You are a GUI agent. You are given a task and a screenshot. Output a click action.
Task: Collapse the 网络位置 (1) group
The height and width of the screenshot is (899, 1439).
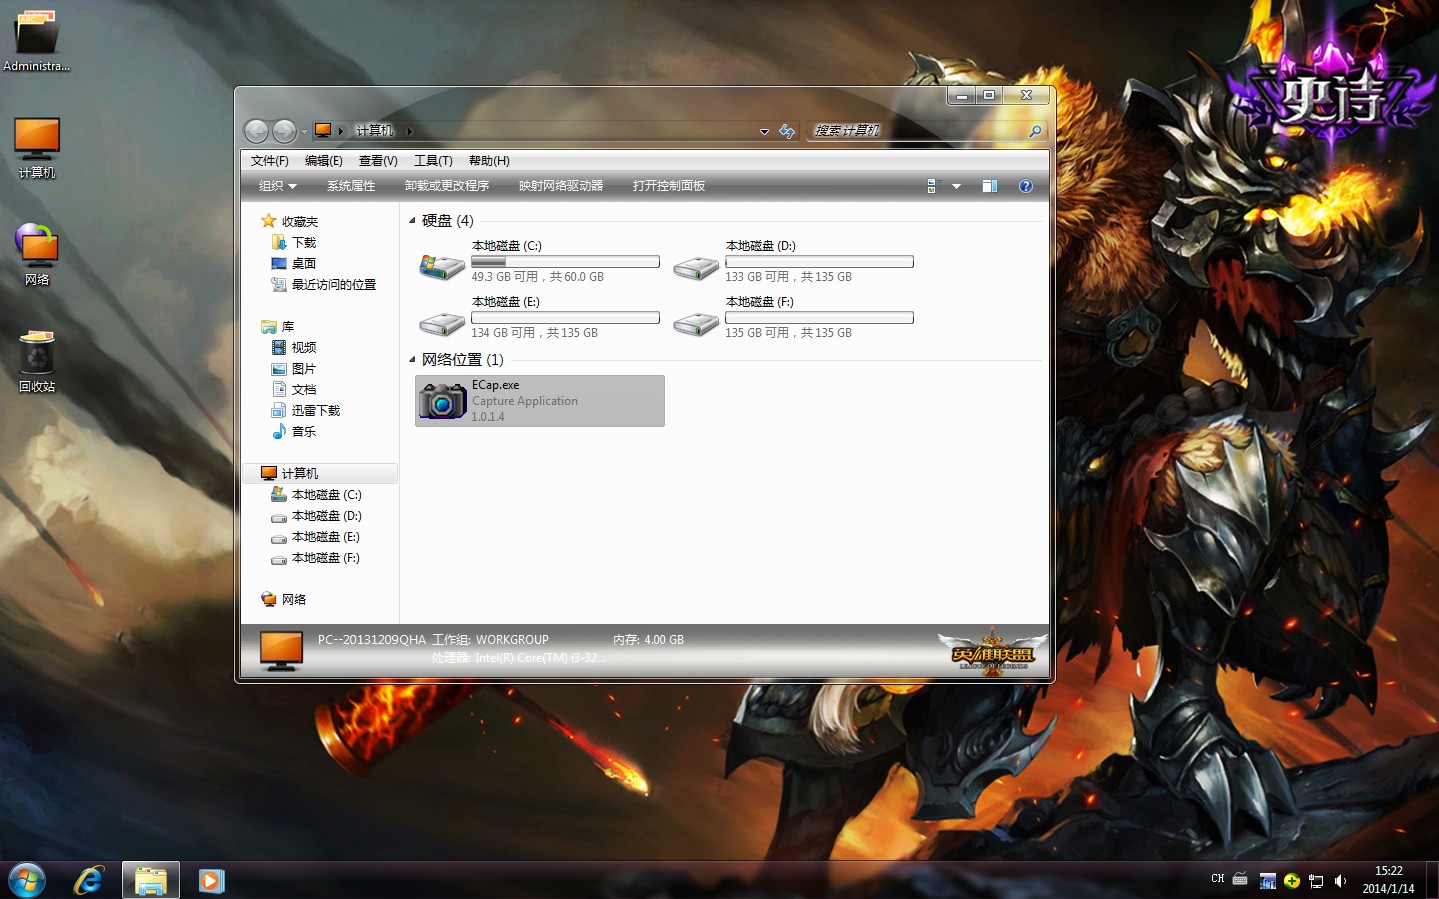(412, 360)
